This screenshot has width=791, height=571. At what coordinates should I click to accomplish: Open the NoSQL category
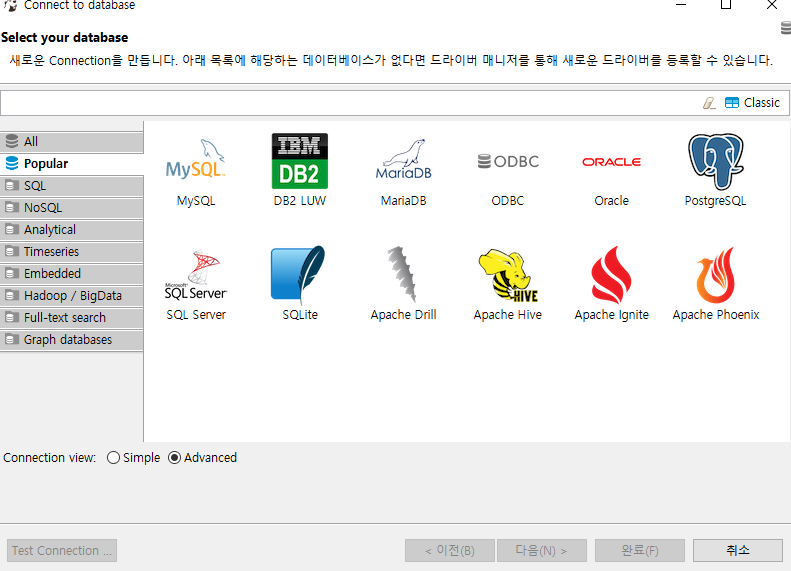pyautogui.click(x=72, y=208)
